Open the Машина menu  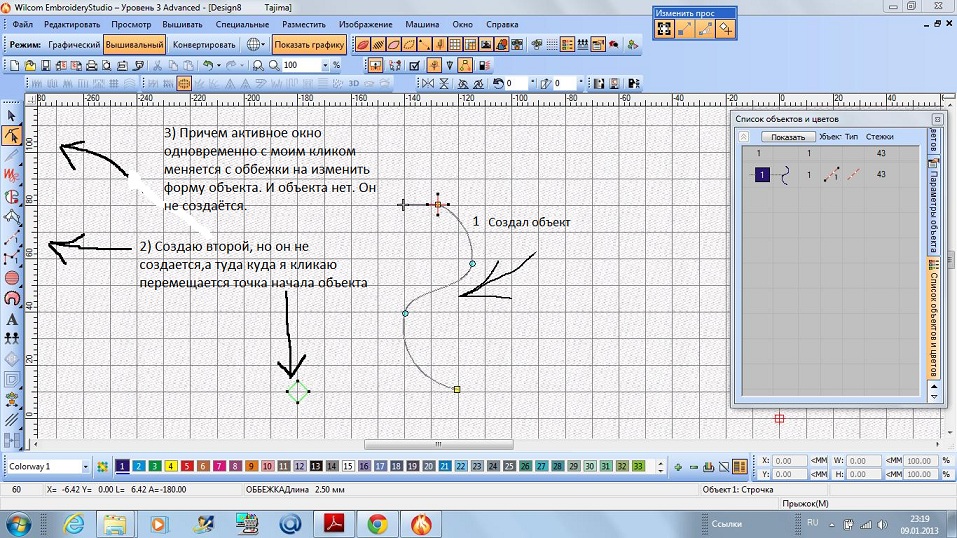tap(422, 24)
